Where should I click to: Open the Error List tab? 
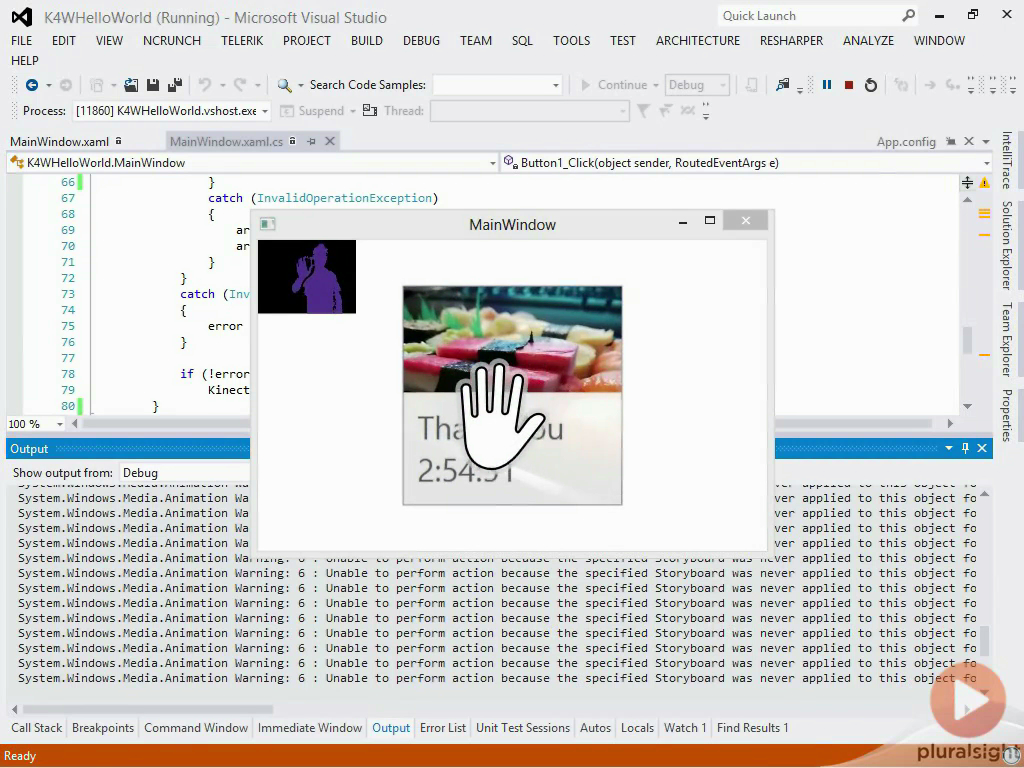tap(443, 728)
